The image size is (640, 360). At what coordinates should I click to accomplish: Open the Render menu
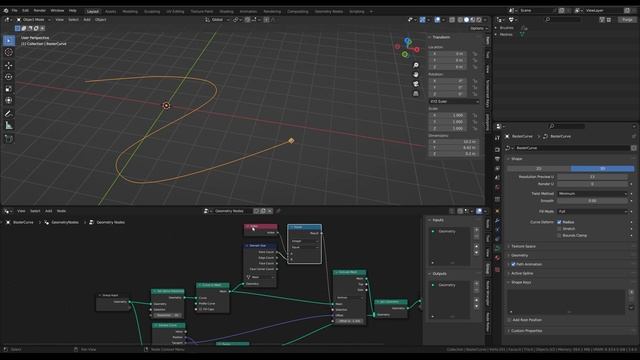coord(40,11)
